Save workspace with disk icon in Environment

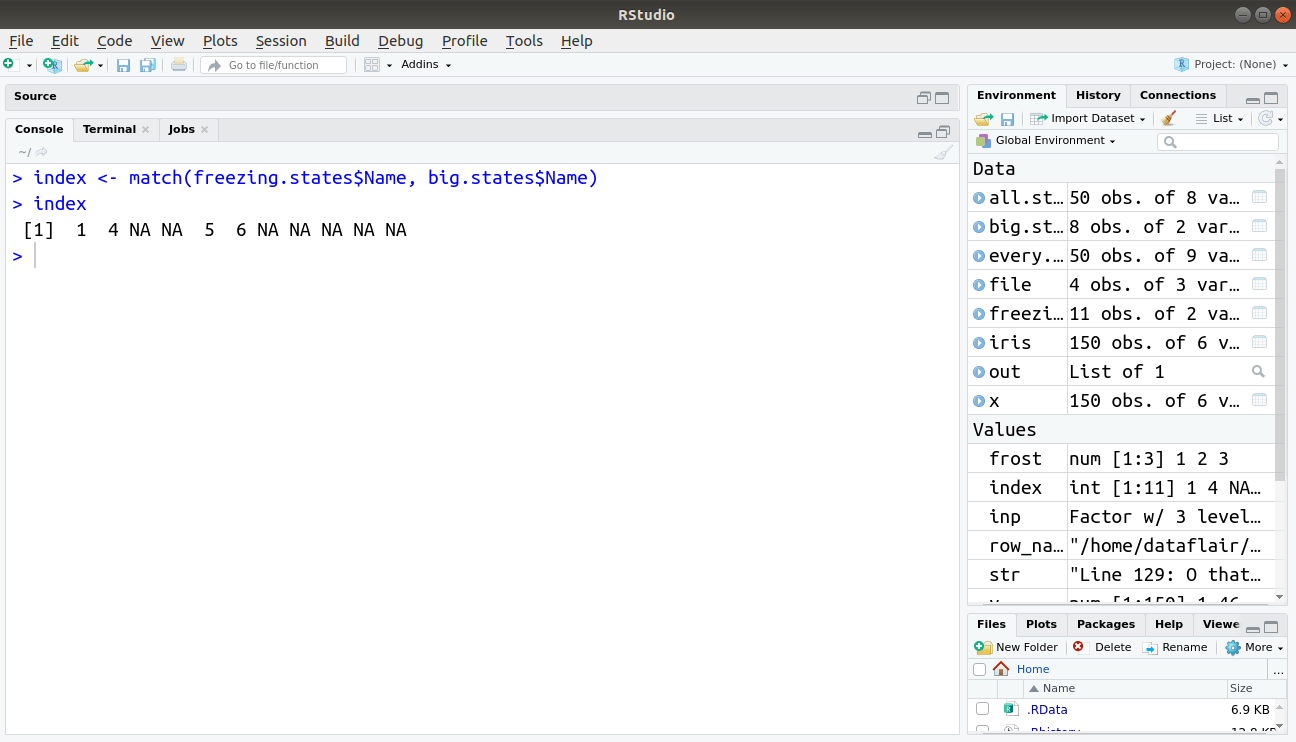tap(1007, 118)
